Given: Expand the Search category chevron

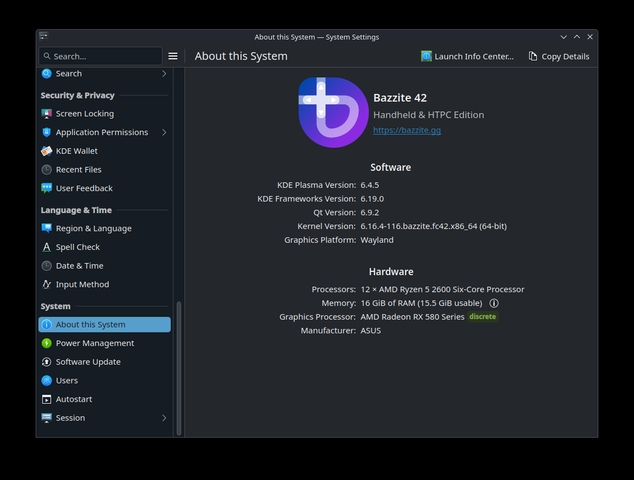Looking at the screenshot, I should click(164, 74).
